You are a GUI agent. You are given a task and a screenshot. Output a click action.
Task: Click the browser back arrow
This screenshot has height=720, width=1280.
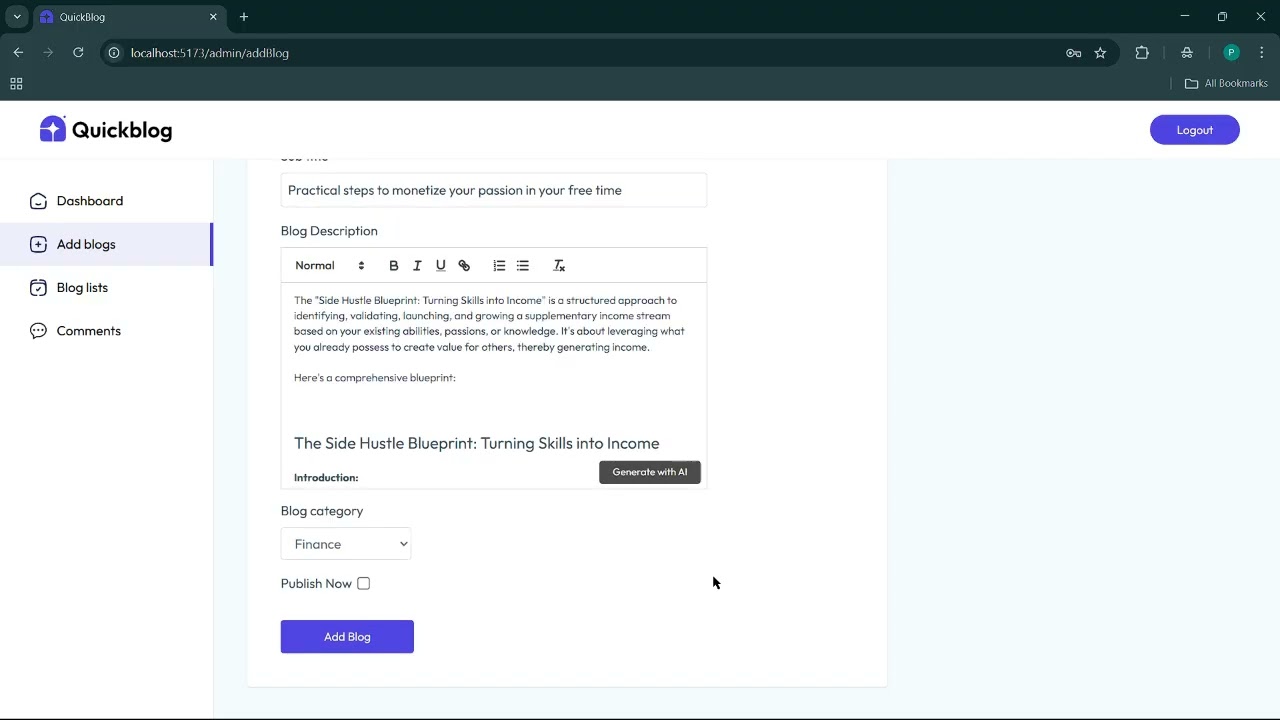point(18,53)
